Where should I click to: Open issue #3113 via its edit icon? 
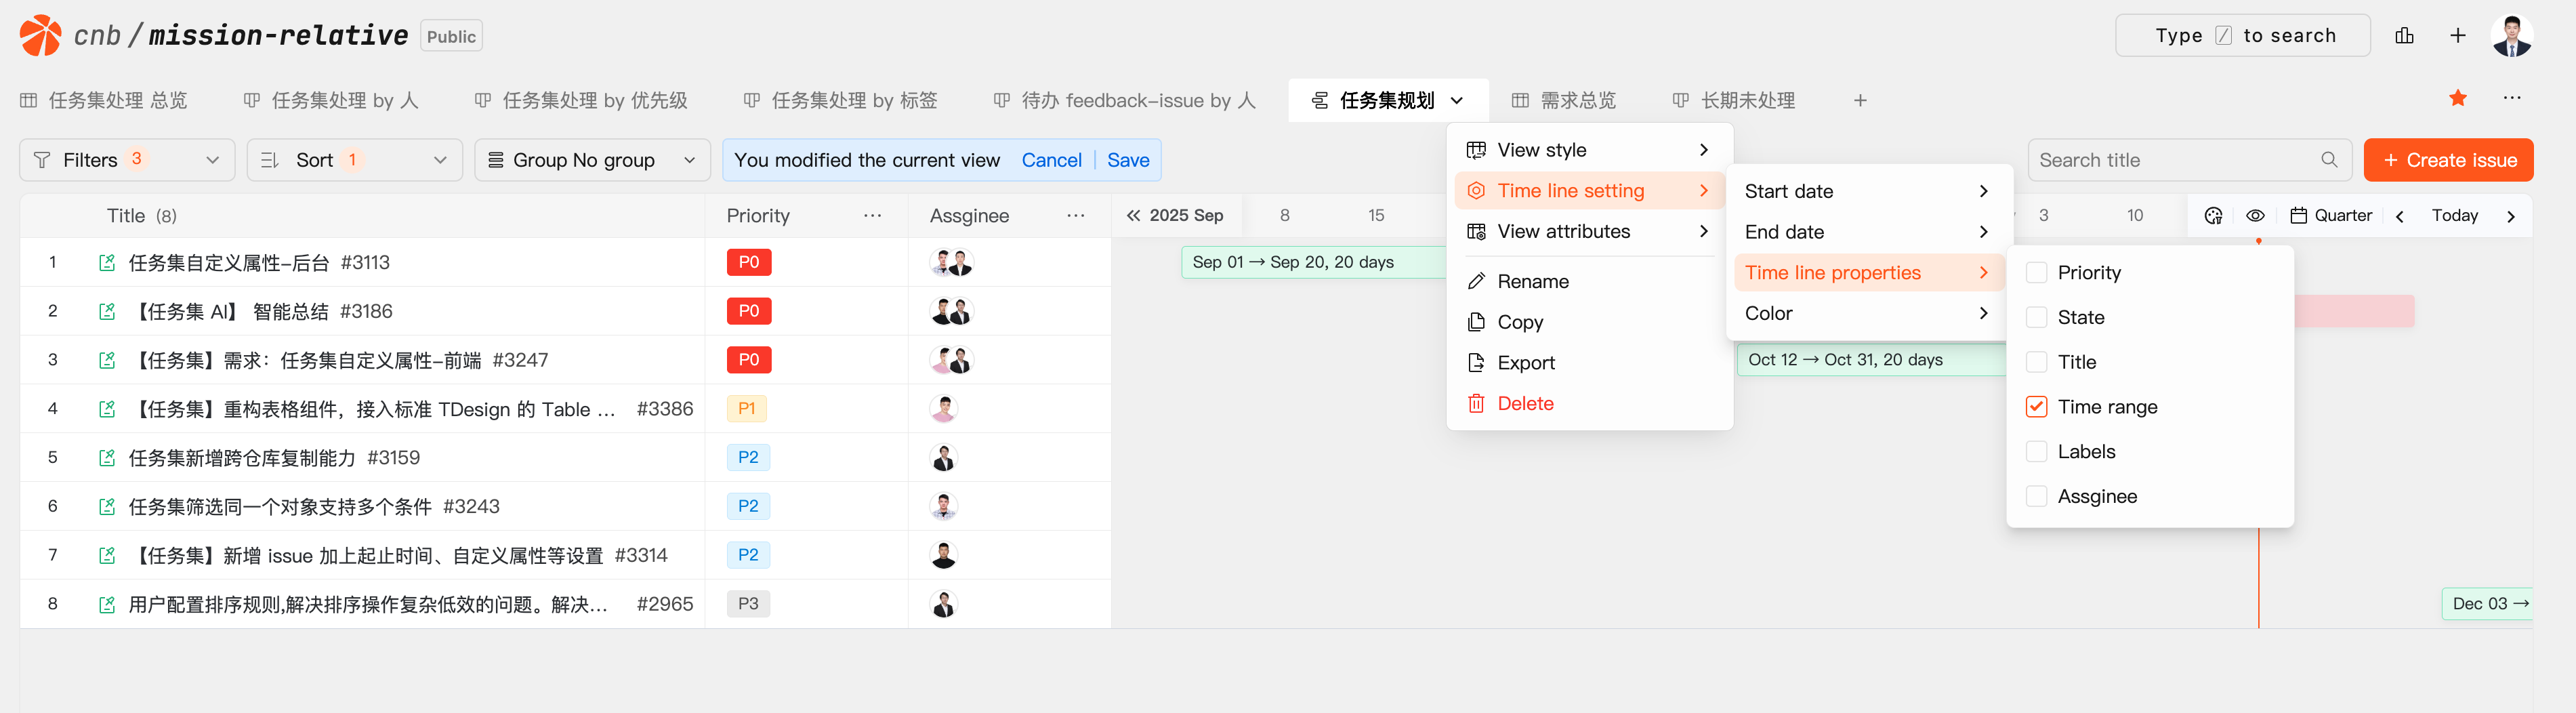107,263
